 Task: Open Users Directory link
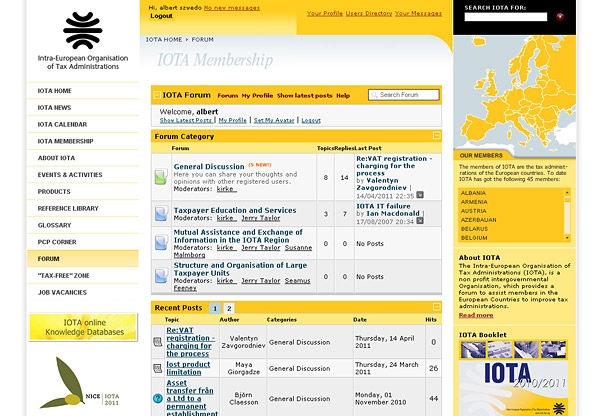coord(369,13)
